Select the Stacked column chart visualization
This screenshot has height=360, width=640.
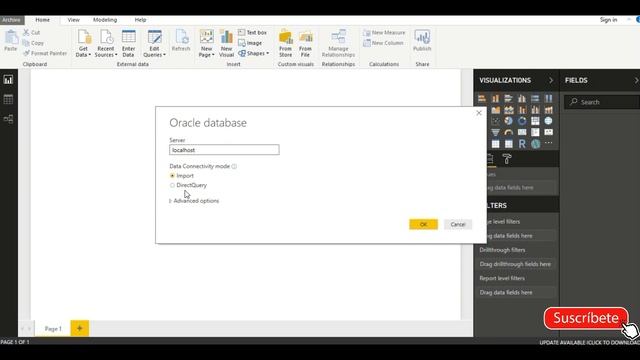pyautogui.click(x=496, y=98)
